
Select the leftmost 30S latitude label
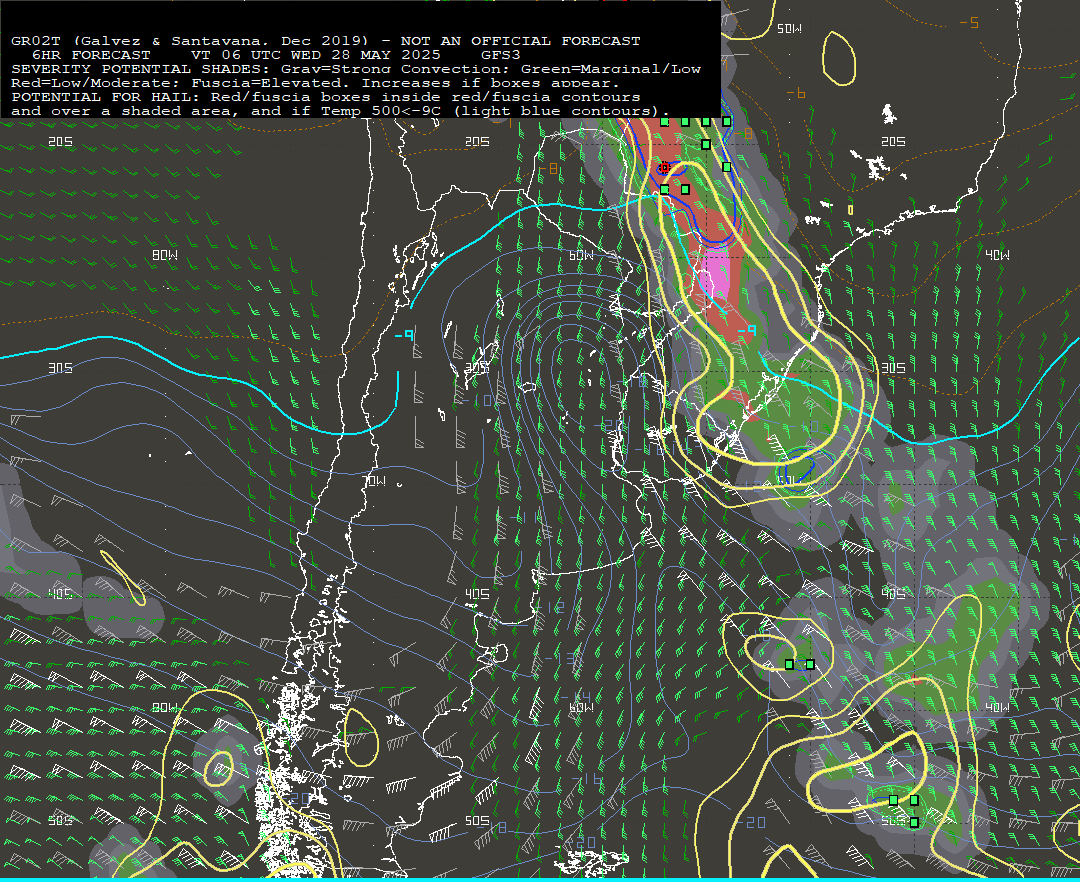pos(60,368)
